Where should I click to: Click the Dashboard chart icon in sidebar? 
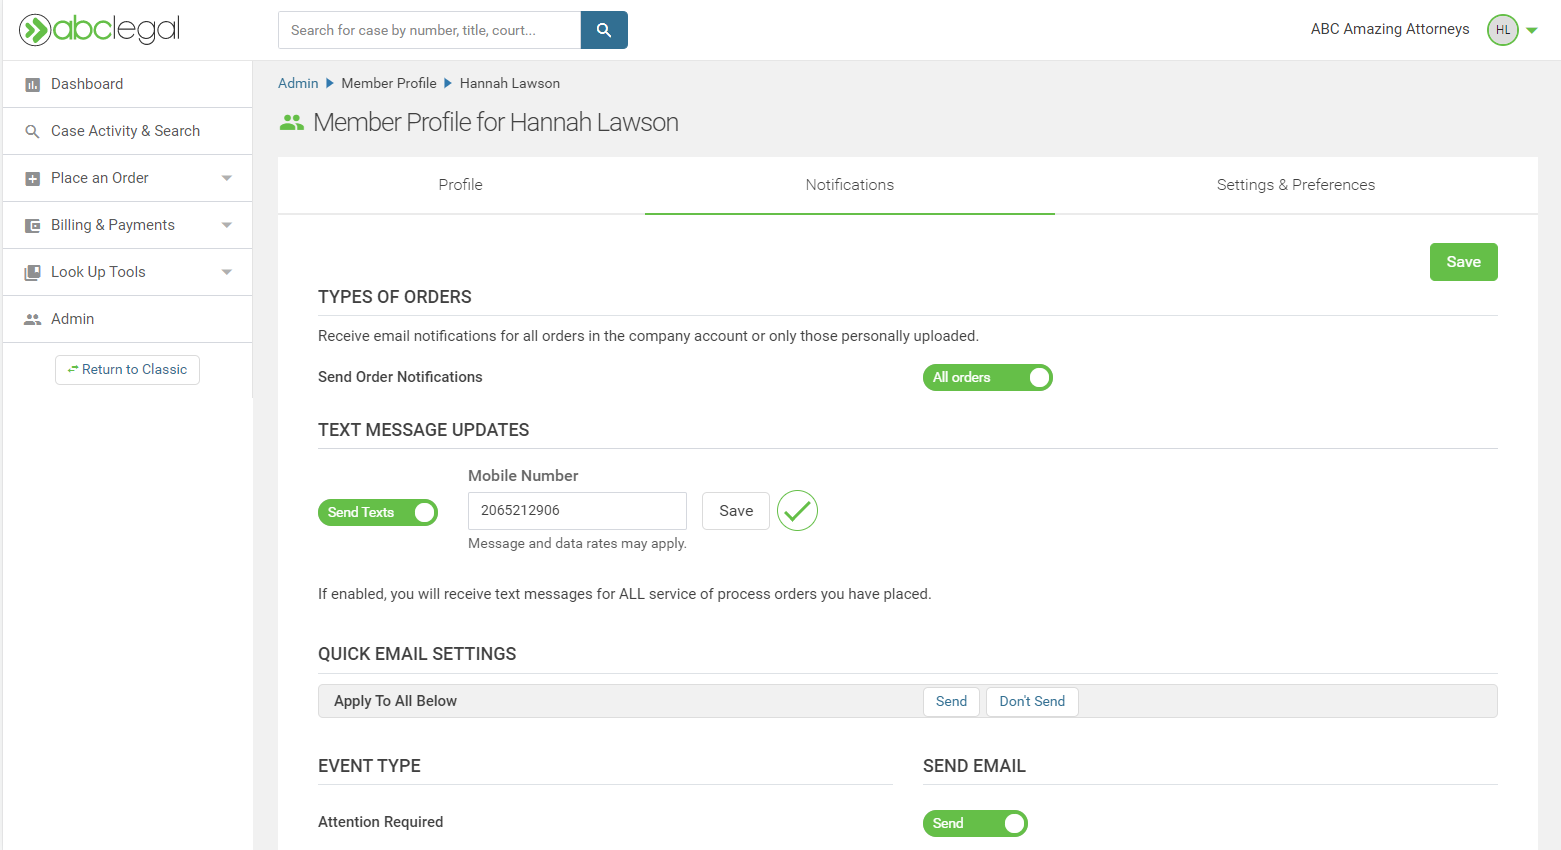tap(32, 85)
